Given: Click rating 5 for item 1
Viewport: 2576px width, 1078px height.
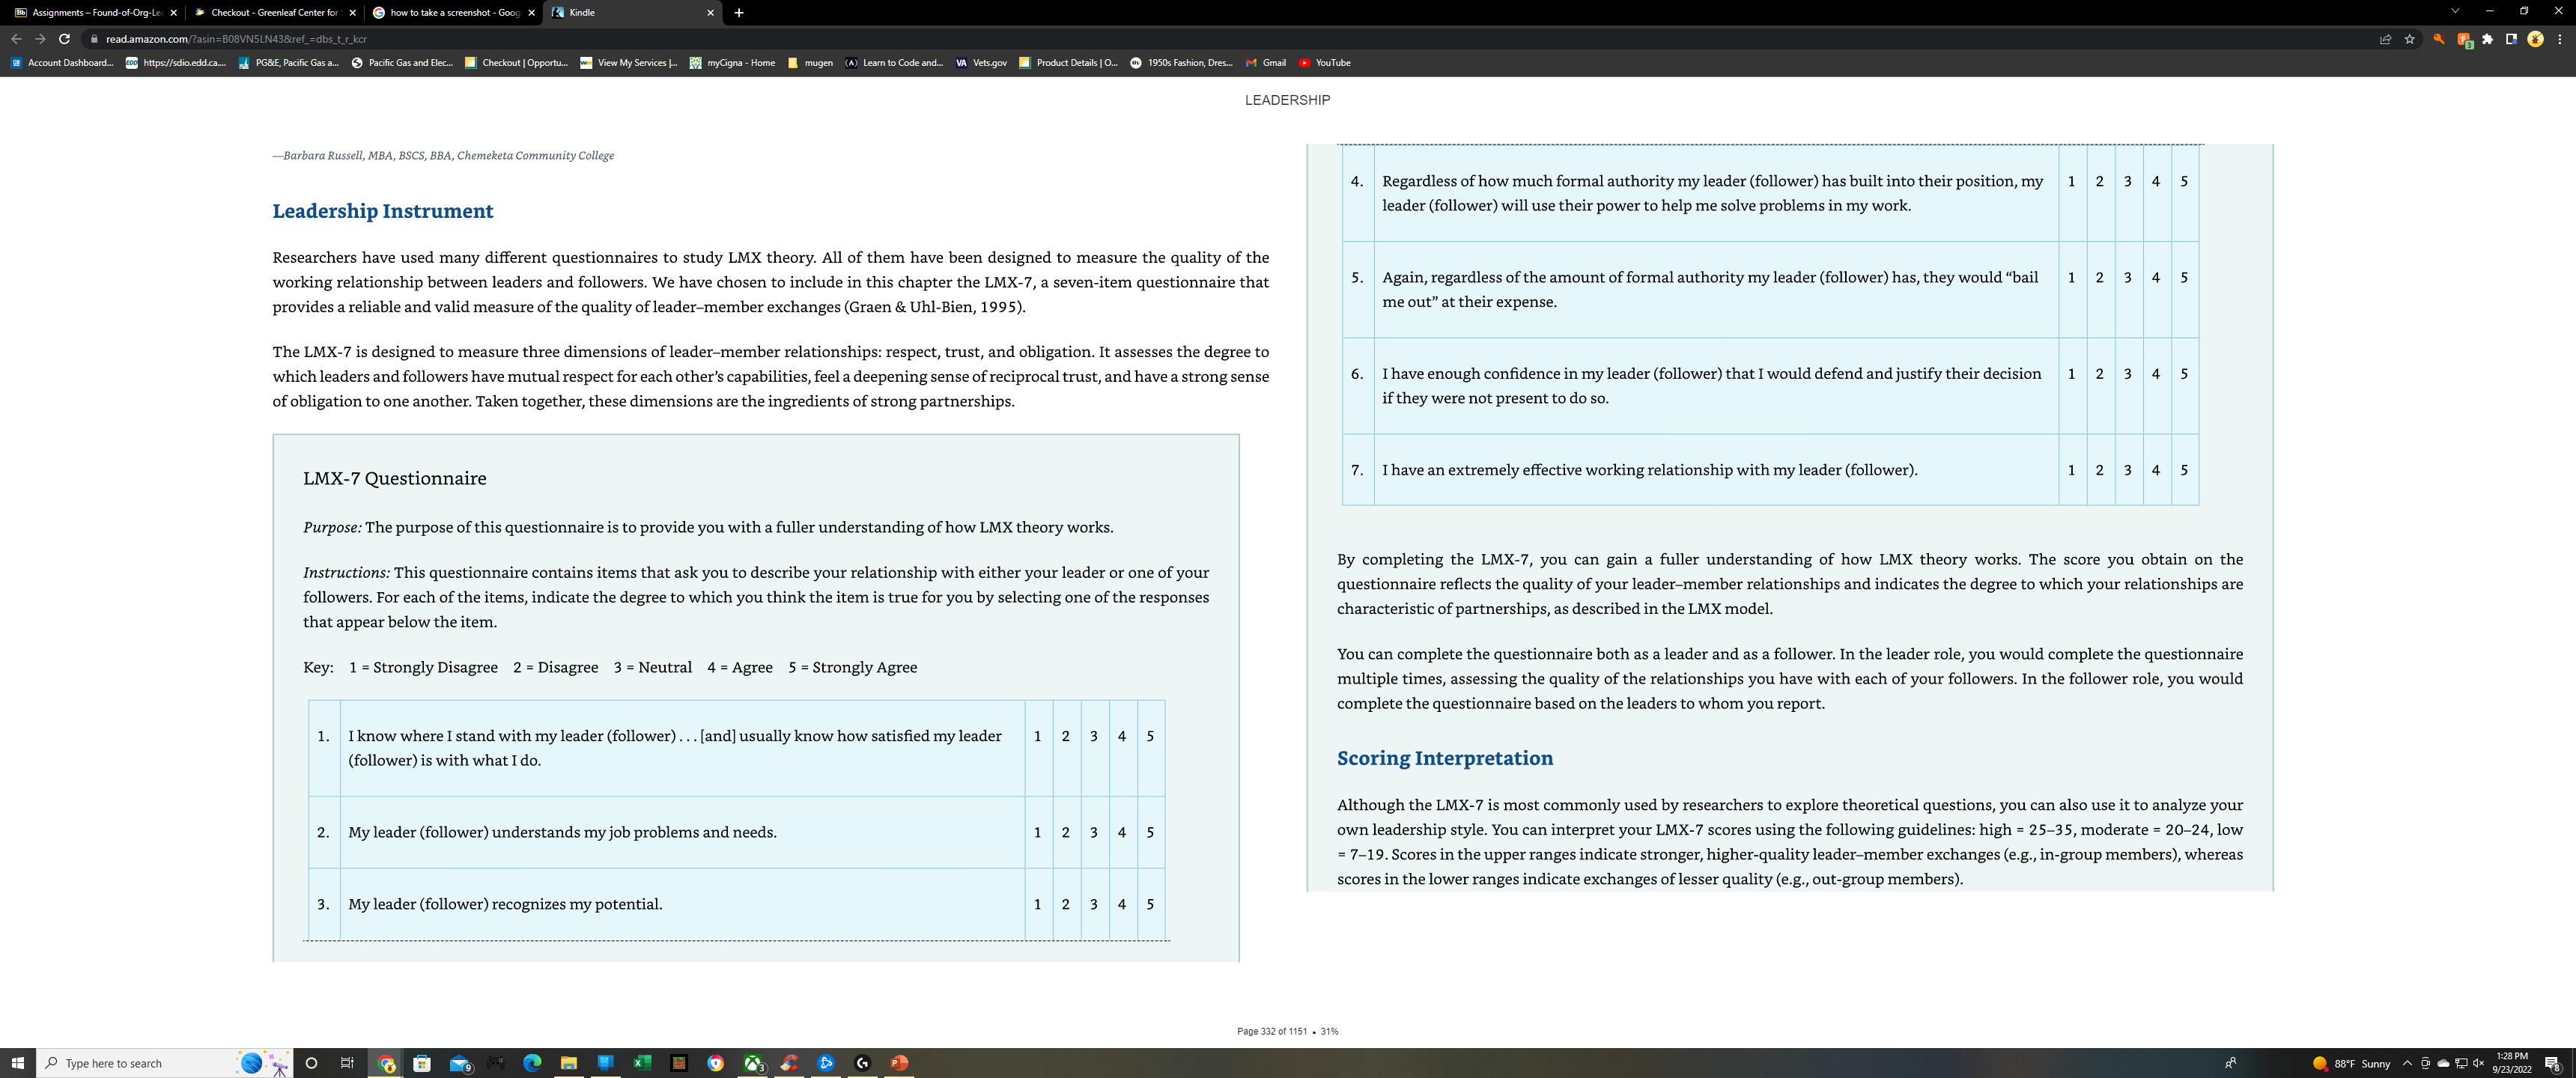Looking at the screenshot, I should pos(1150,736).
